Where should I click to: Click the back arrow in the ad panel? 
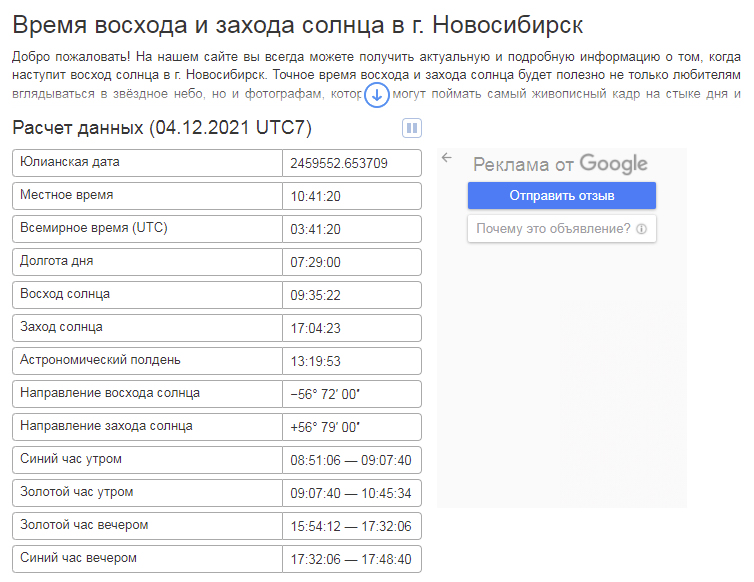(x=447, y=158)
